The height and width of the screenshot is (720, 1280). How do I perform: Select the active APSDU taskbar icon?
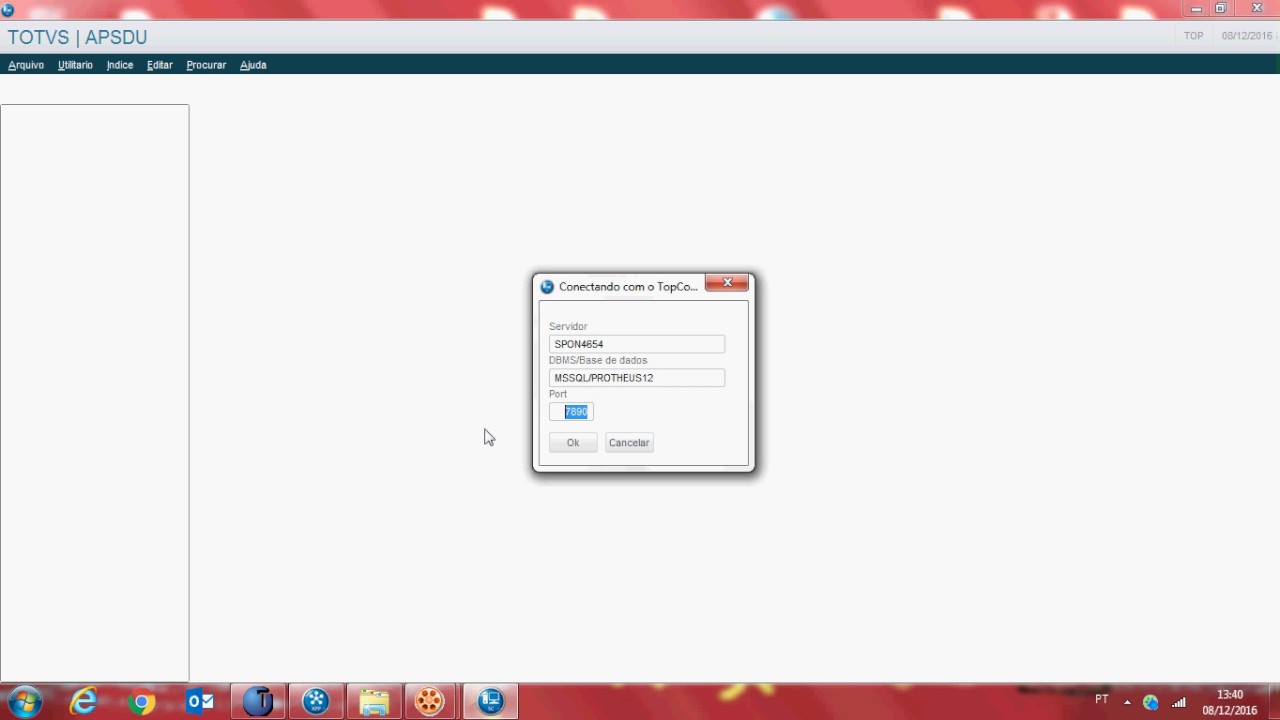(x=490, y=702)
